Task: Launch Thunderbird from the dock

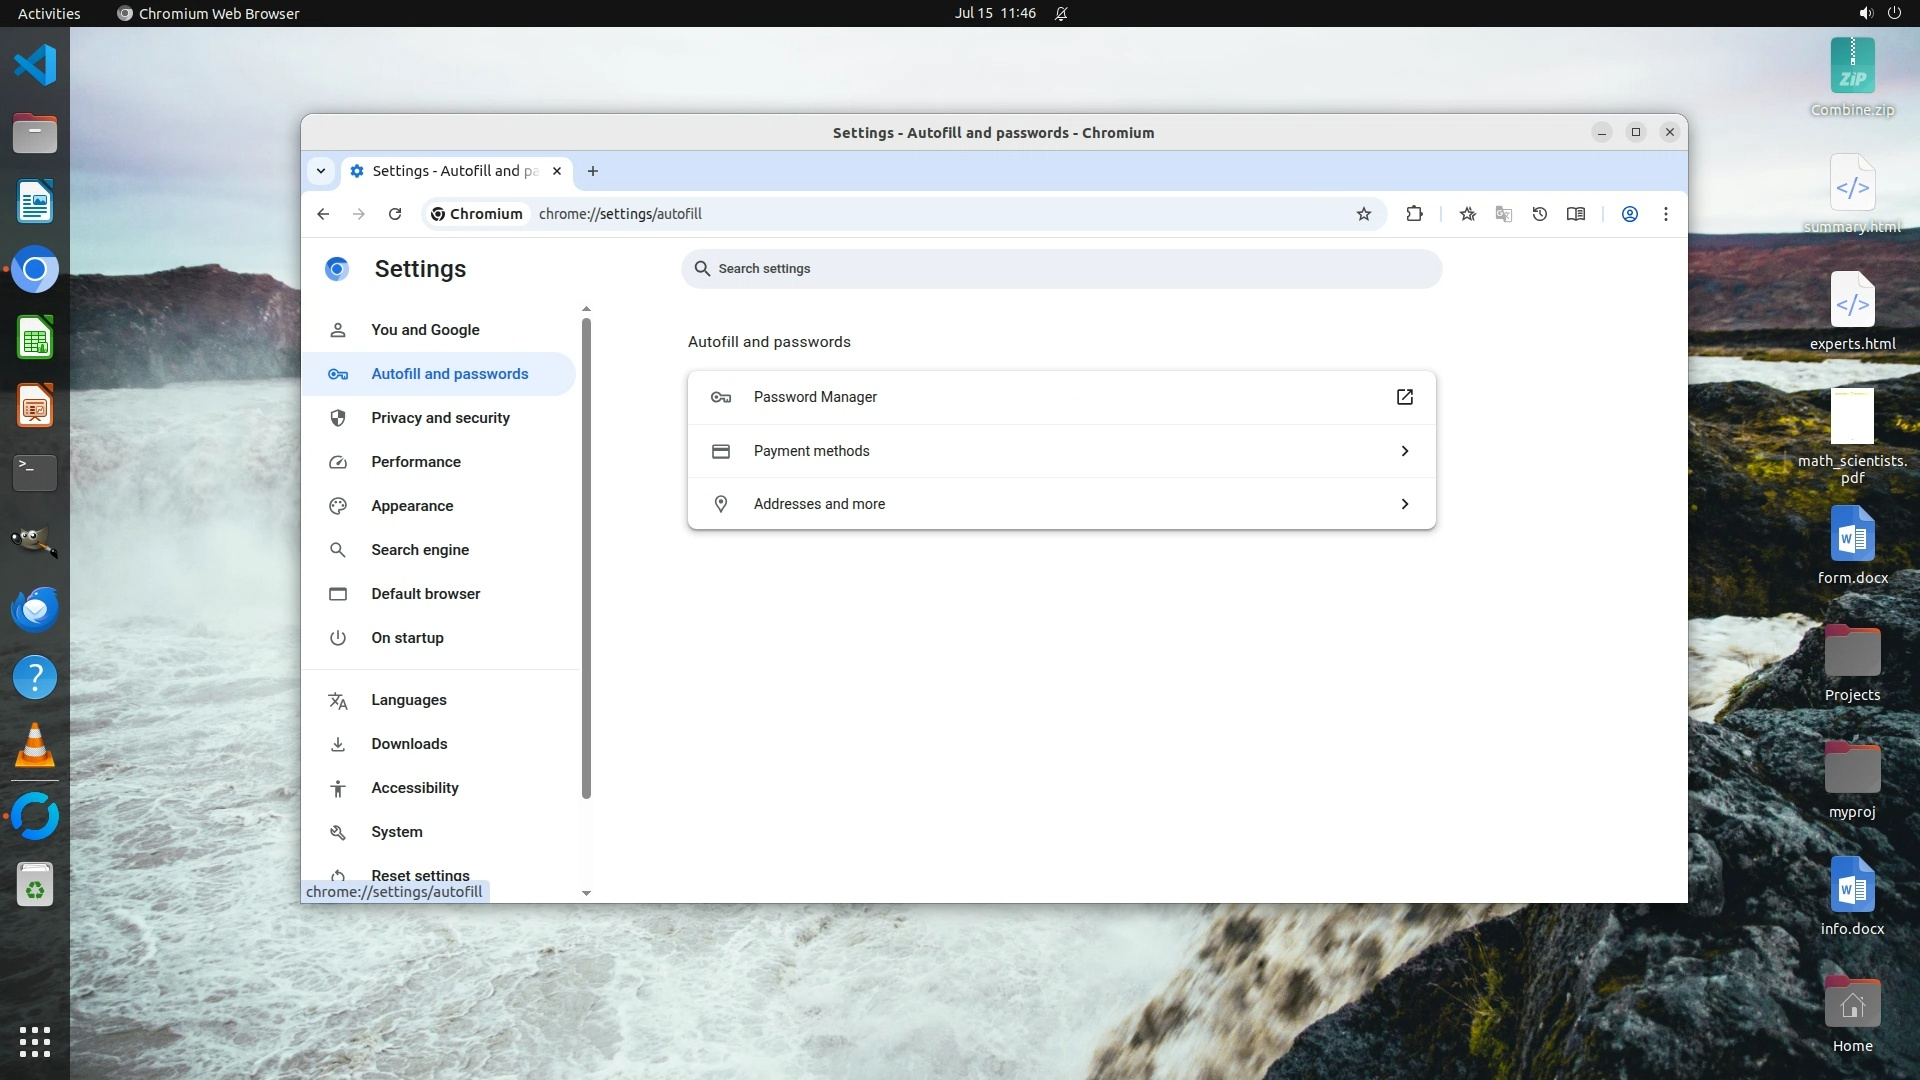Action: click(x=35, y=609)
